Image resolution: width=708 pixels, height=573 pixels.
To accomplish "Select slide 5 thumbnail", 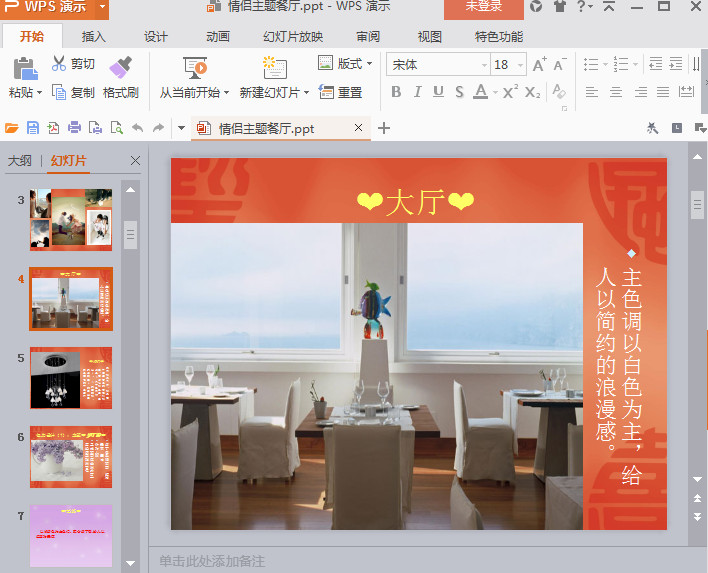I will pos(71,378).
